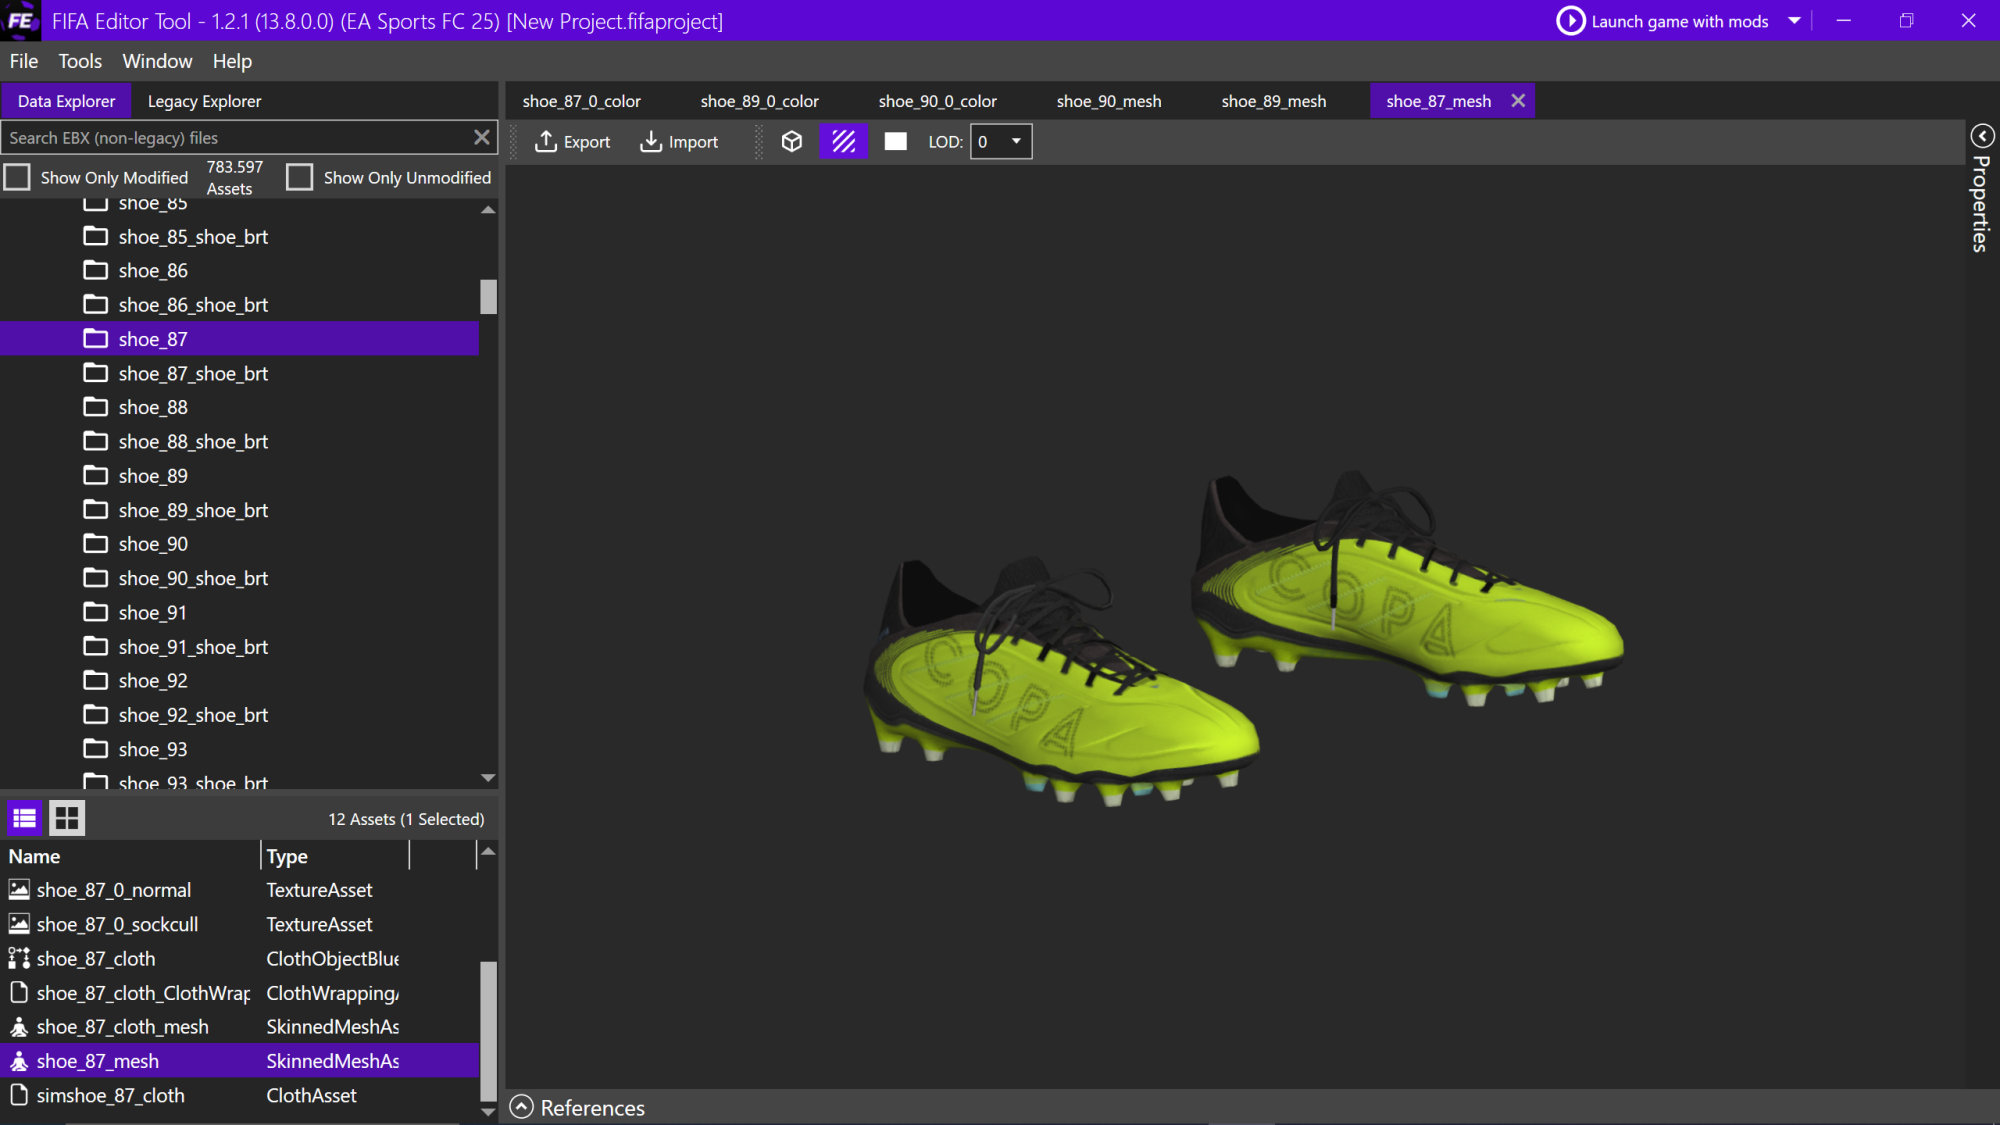Select the shoe_87_cloth_mesh asset
This screenshot has height=1125, width=2000.
[240, 1027]
